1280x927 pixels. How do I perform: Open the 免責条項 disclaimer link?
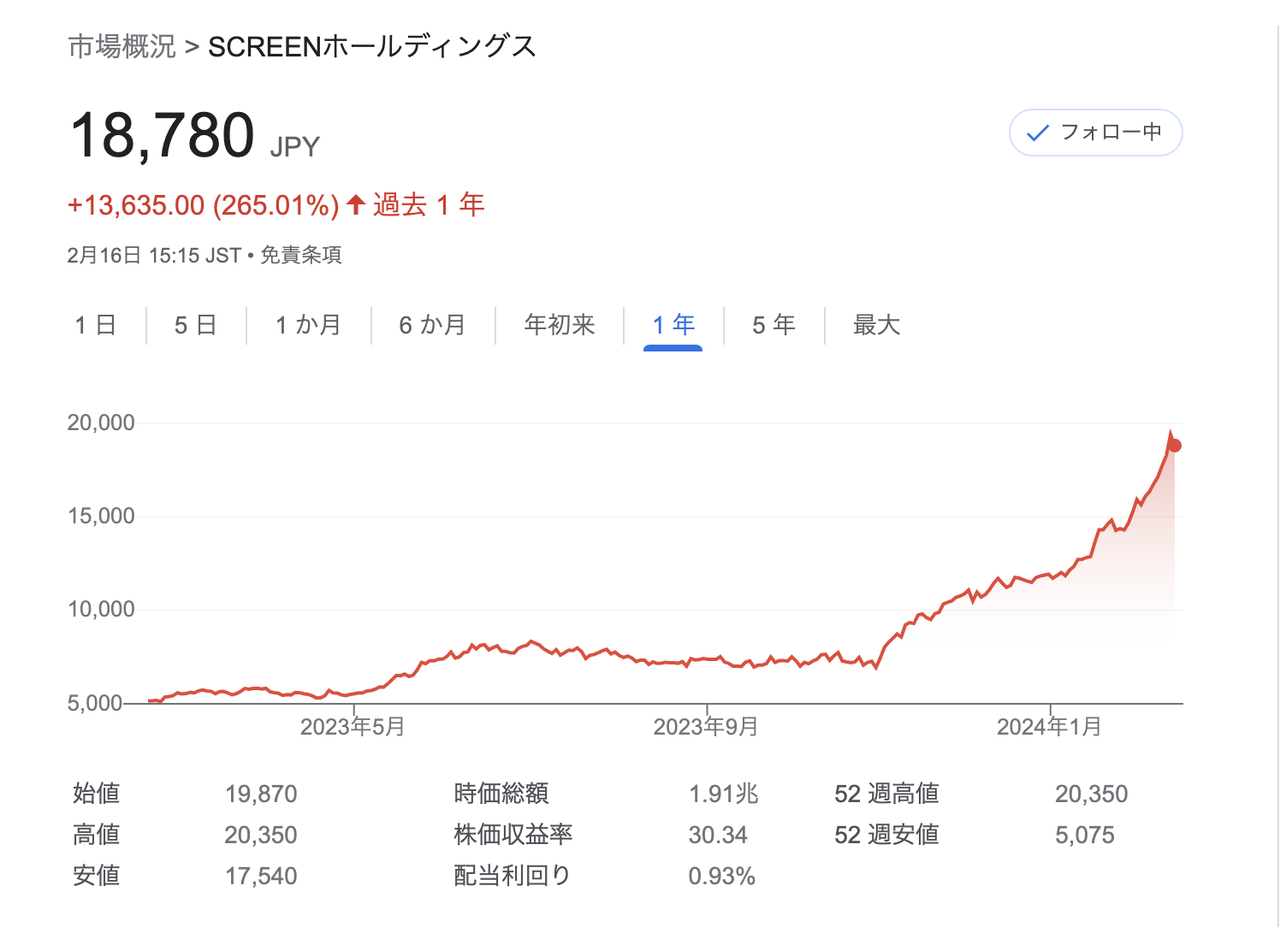point(301,255)
